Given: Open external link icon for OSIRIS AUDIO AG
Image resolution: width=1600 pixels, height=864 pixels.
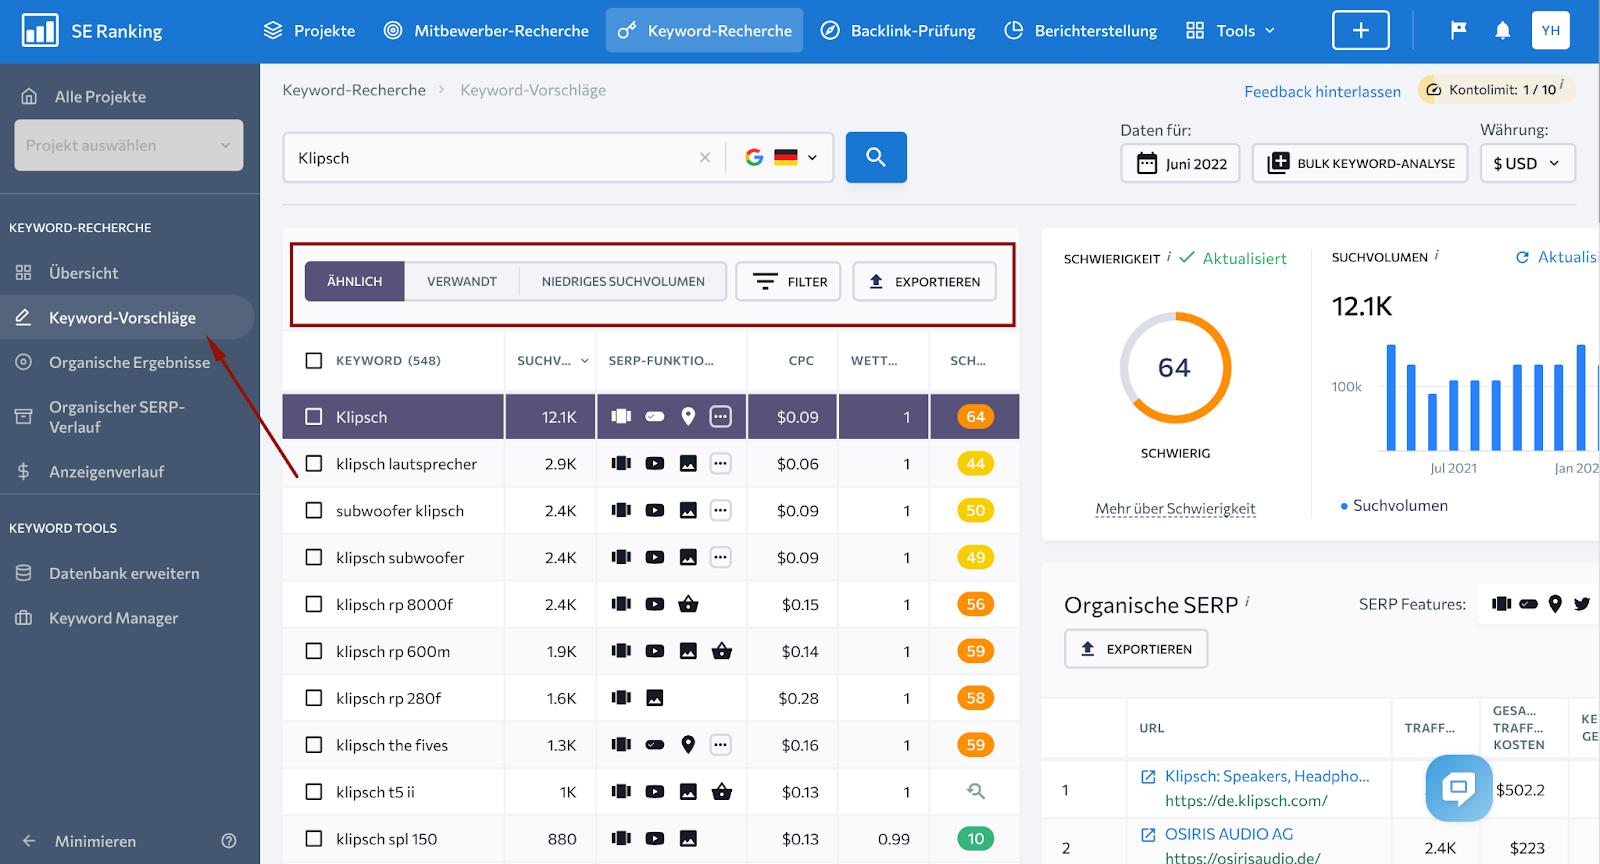Looking at the screenshot, I should [x=1148, y=834].
